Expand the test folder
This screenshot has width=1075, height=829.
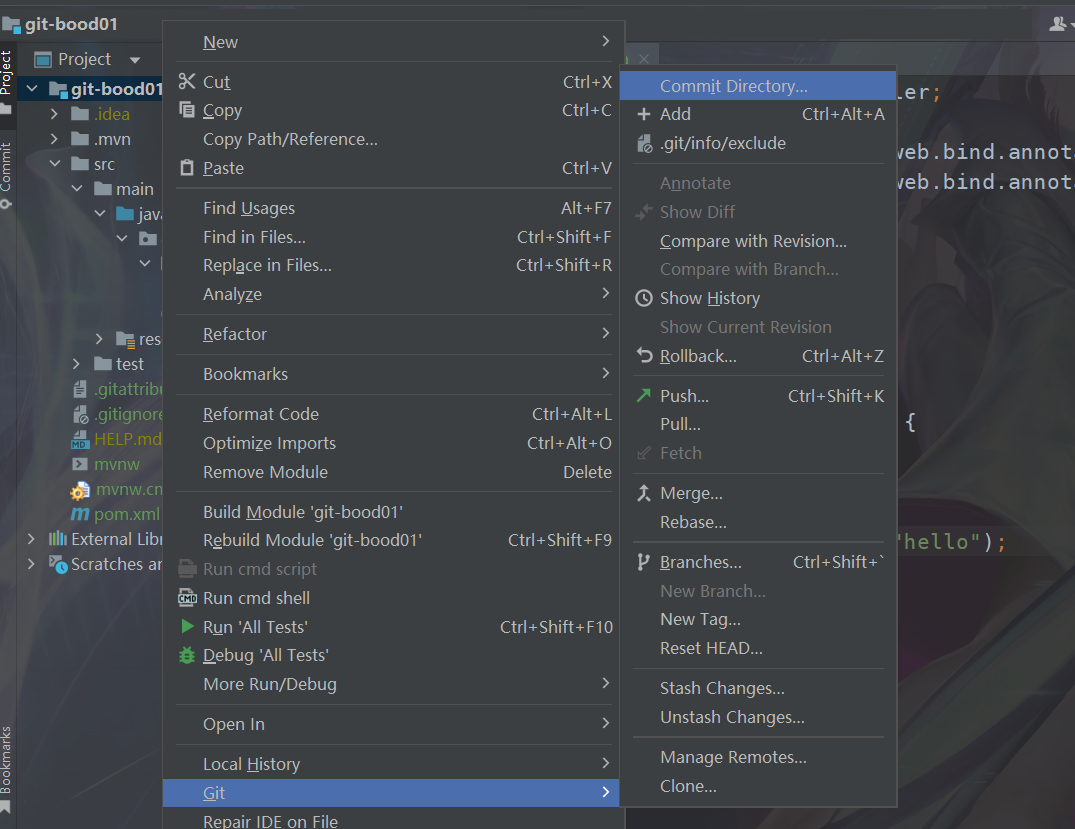point(77,363)
